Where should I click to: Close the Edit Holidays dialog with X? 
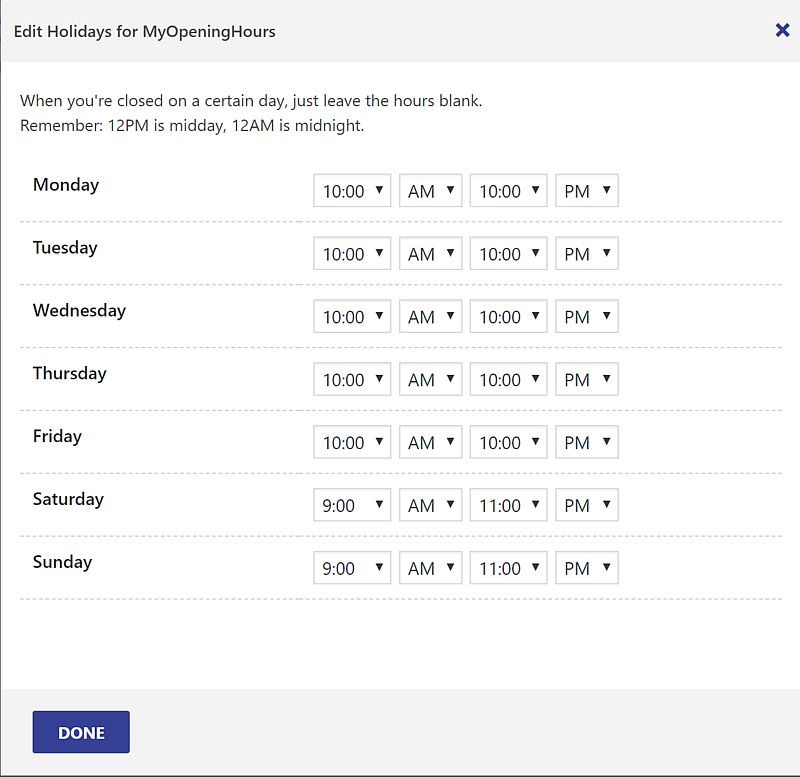[782, 30]
